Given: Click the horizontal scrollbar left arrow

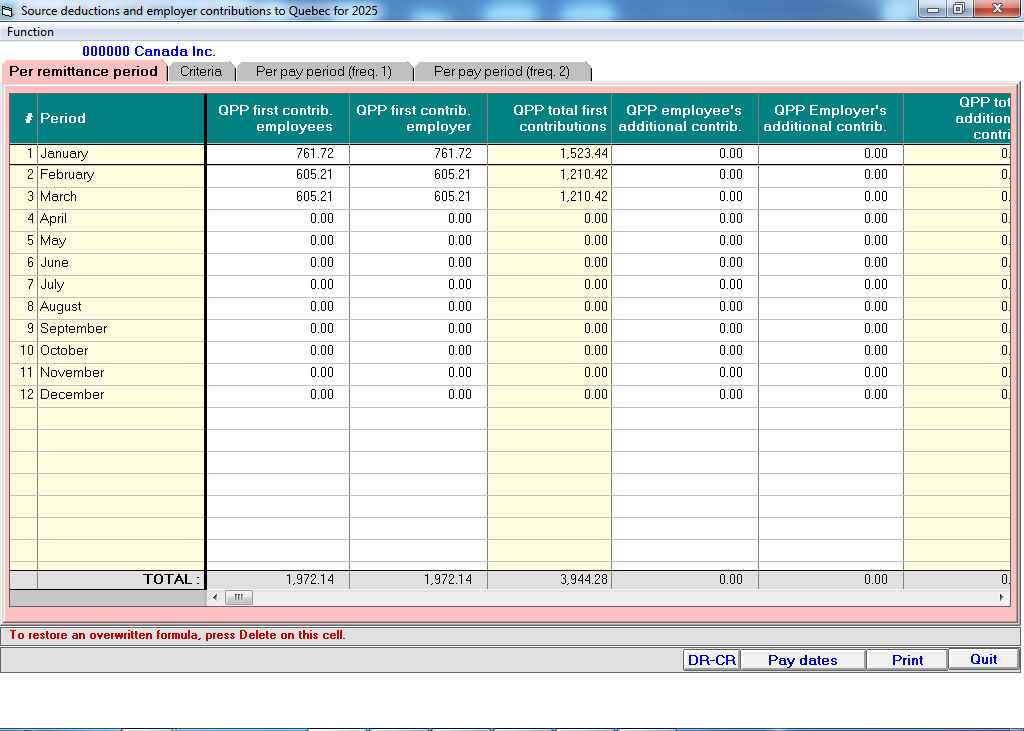Looking at the screenshot, I should point(214,597).
